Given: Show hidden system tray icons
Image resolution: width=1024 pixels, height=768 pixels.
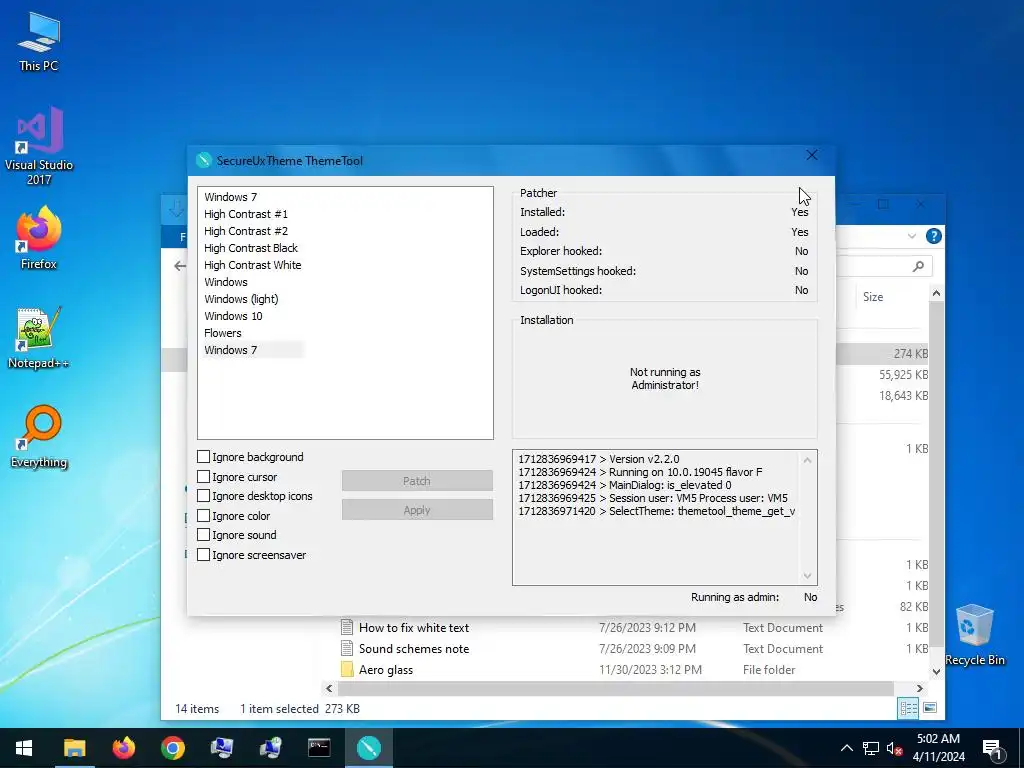Looking at the screenshot, I should click(846, 748).
